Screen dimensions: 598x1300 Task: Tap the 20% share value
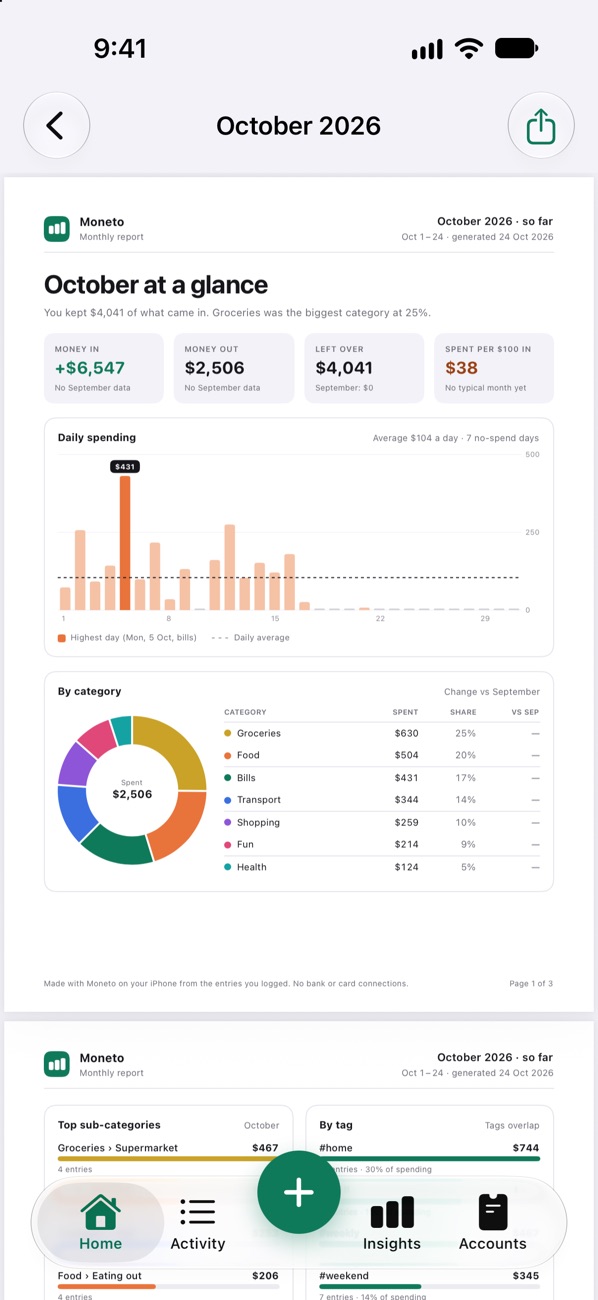[x=466, y=756]
